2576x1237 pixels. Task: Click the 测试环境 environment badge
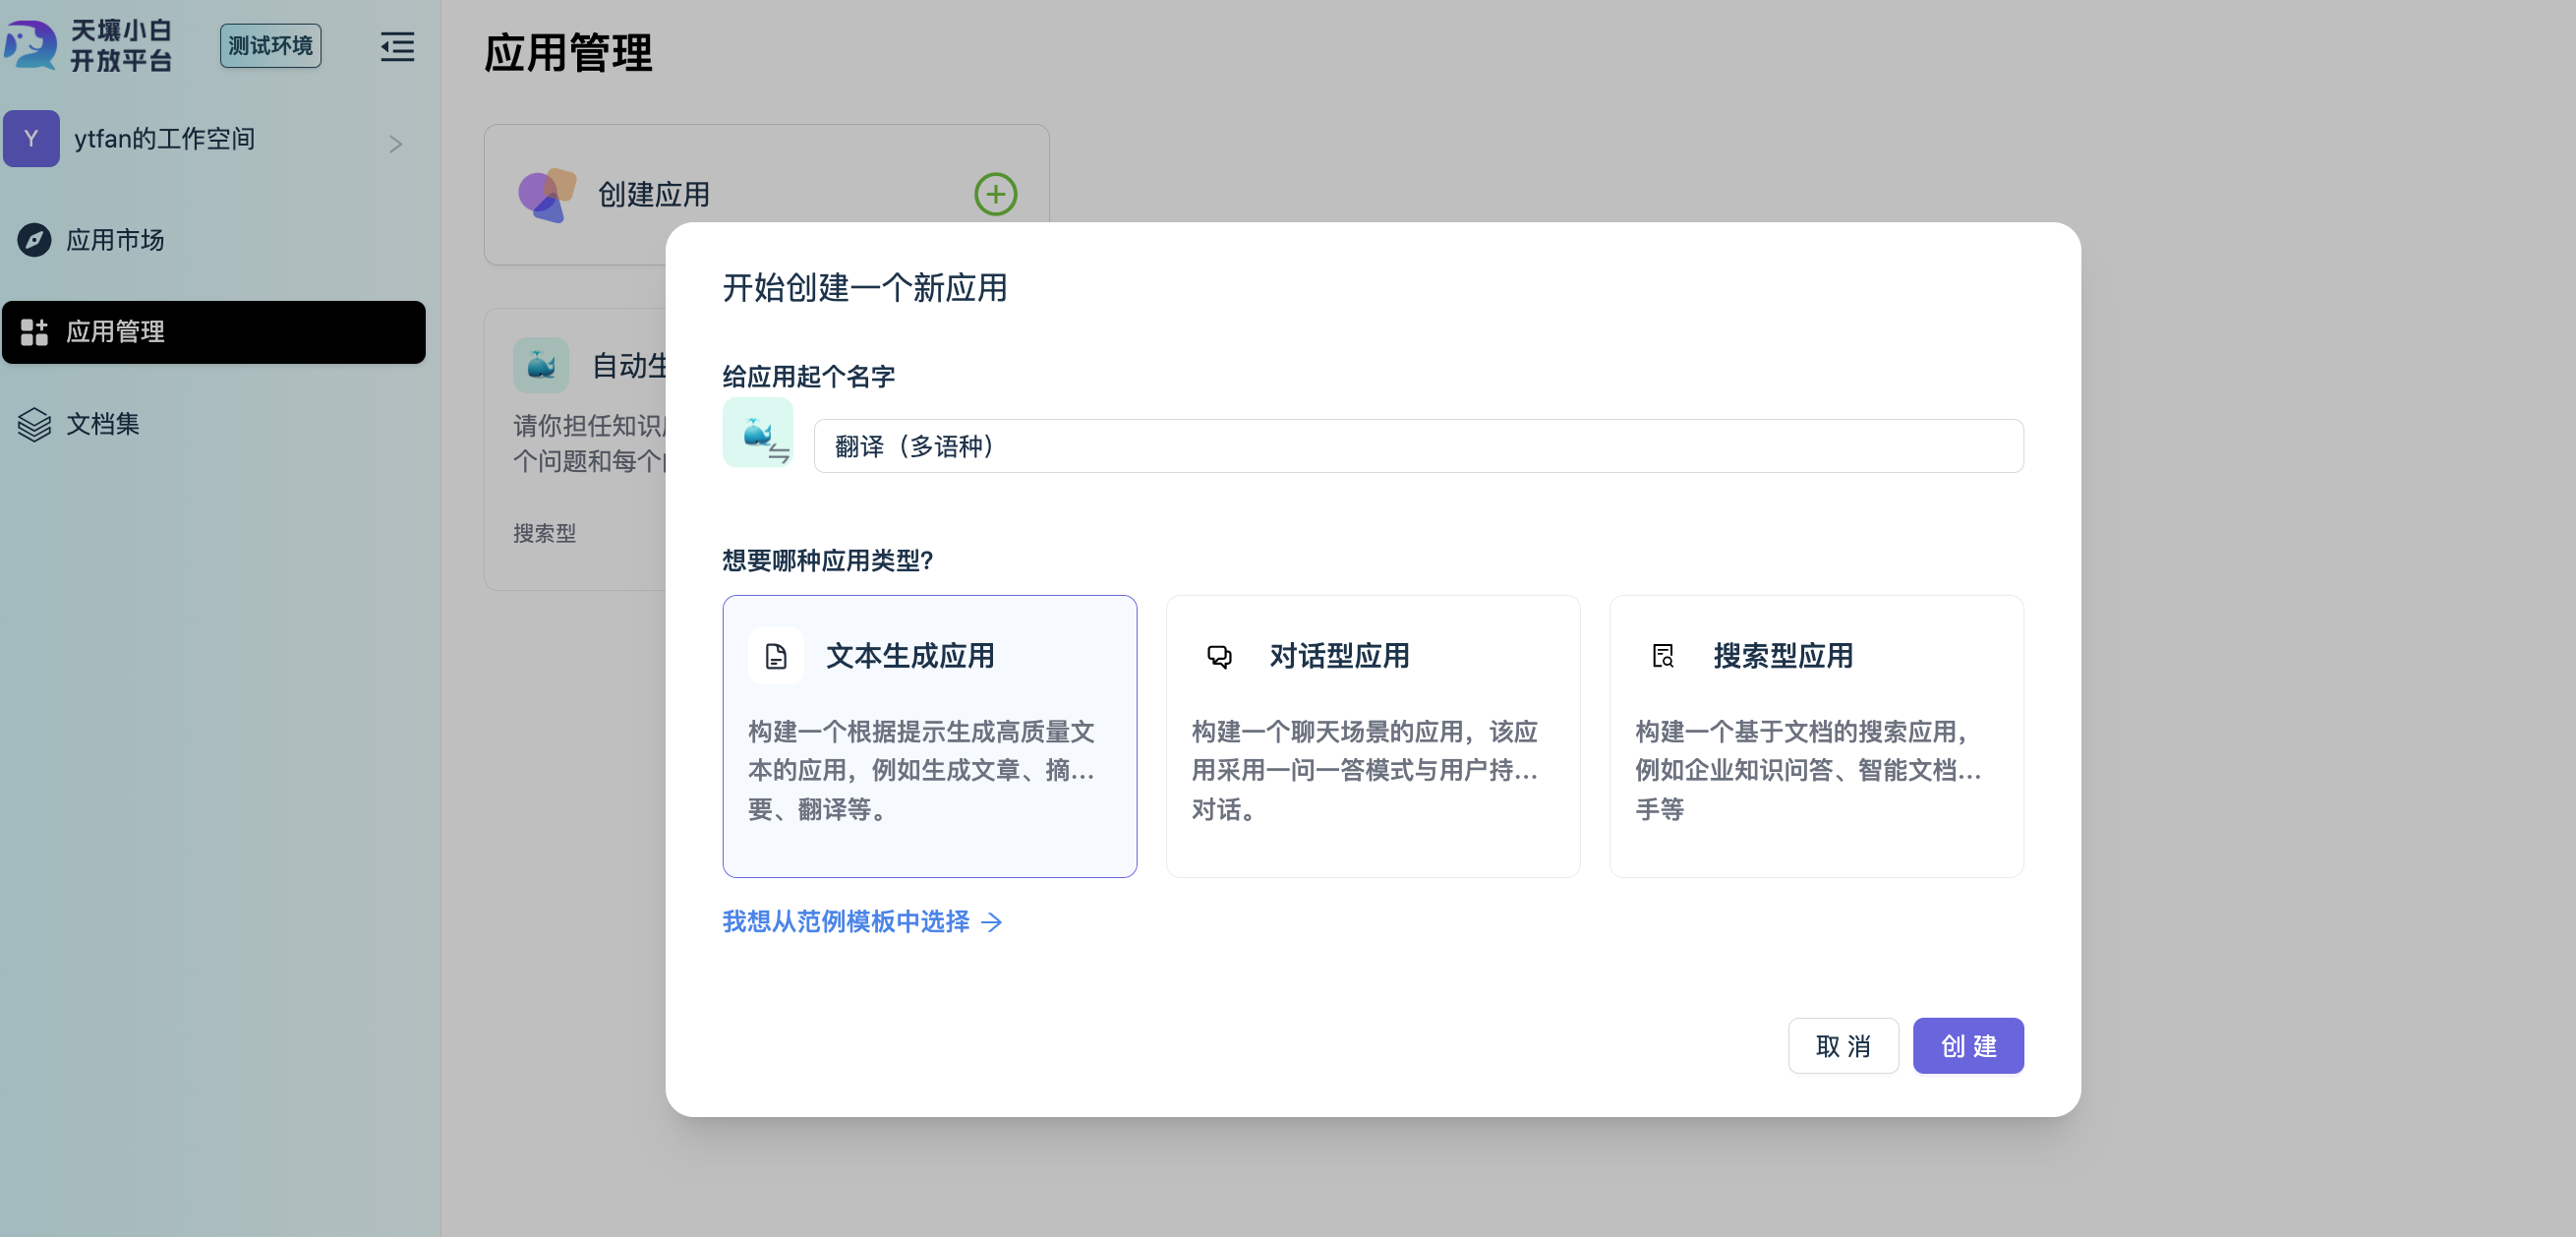tap(270, 46)
